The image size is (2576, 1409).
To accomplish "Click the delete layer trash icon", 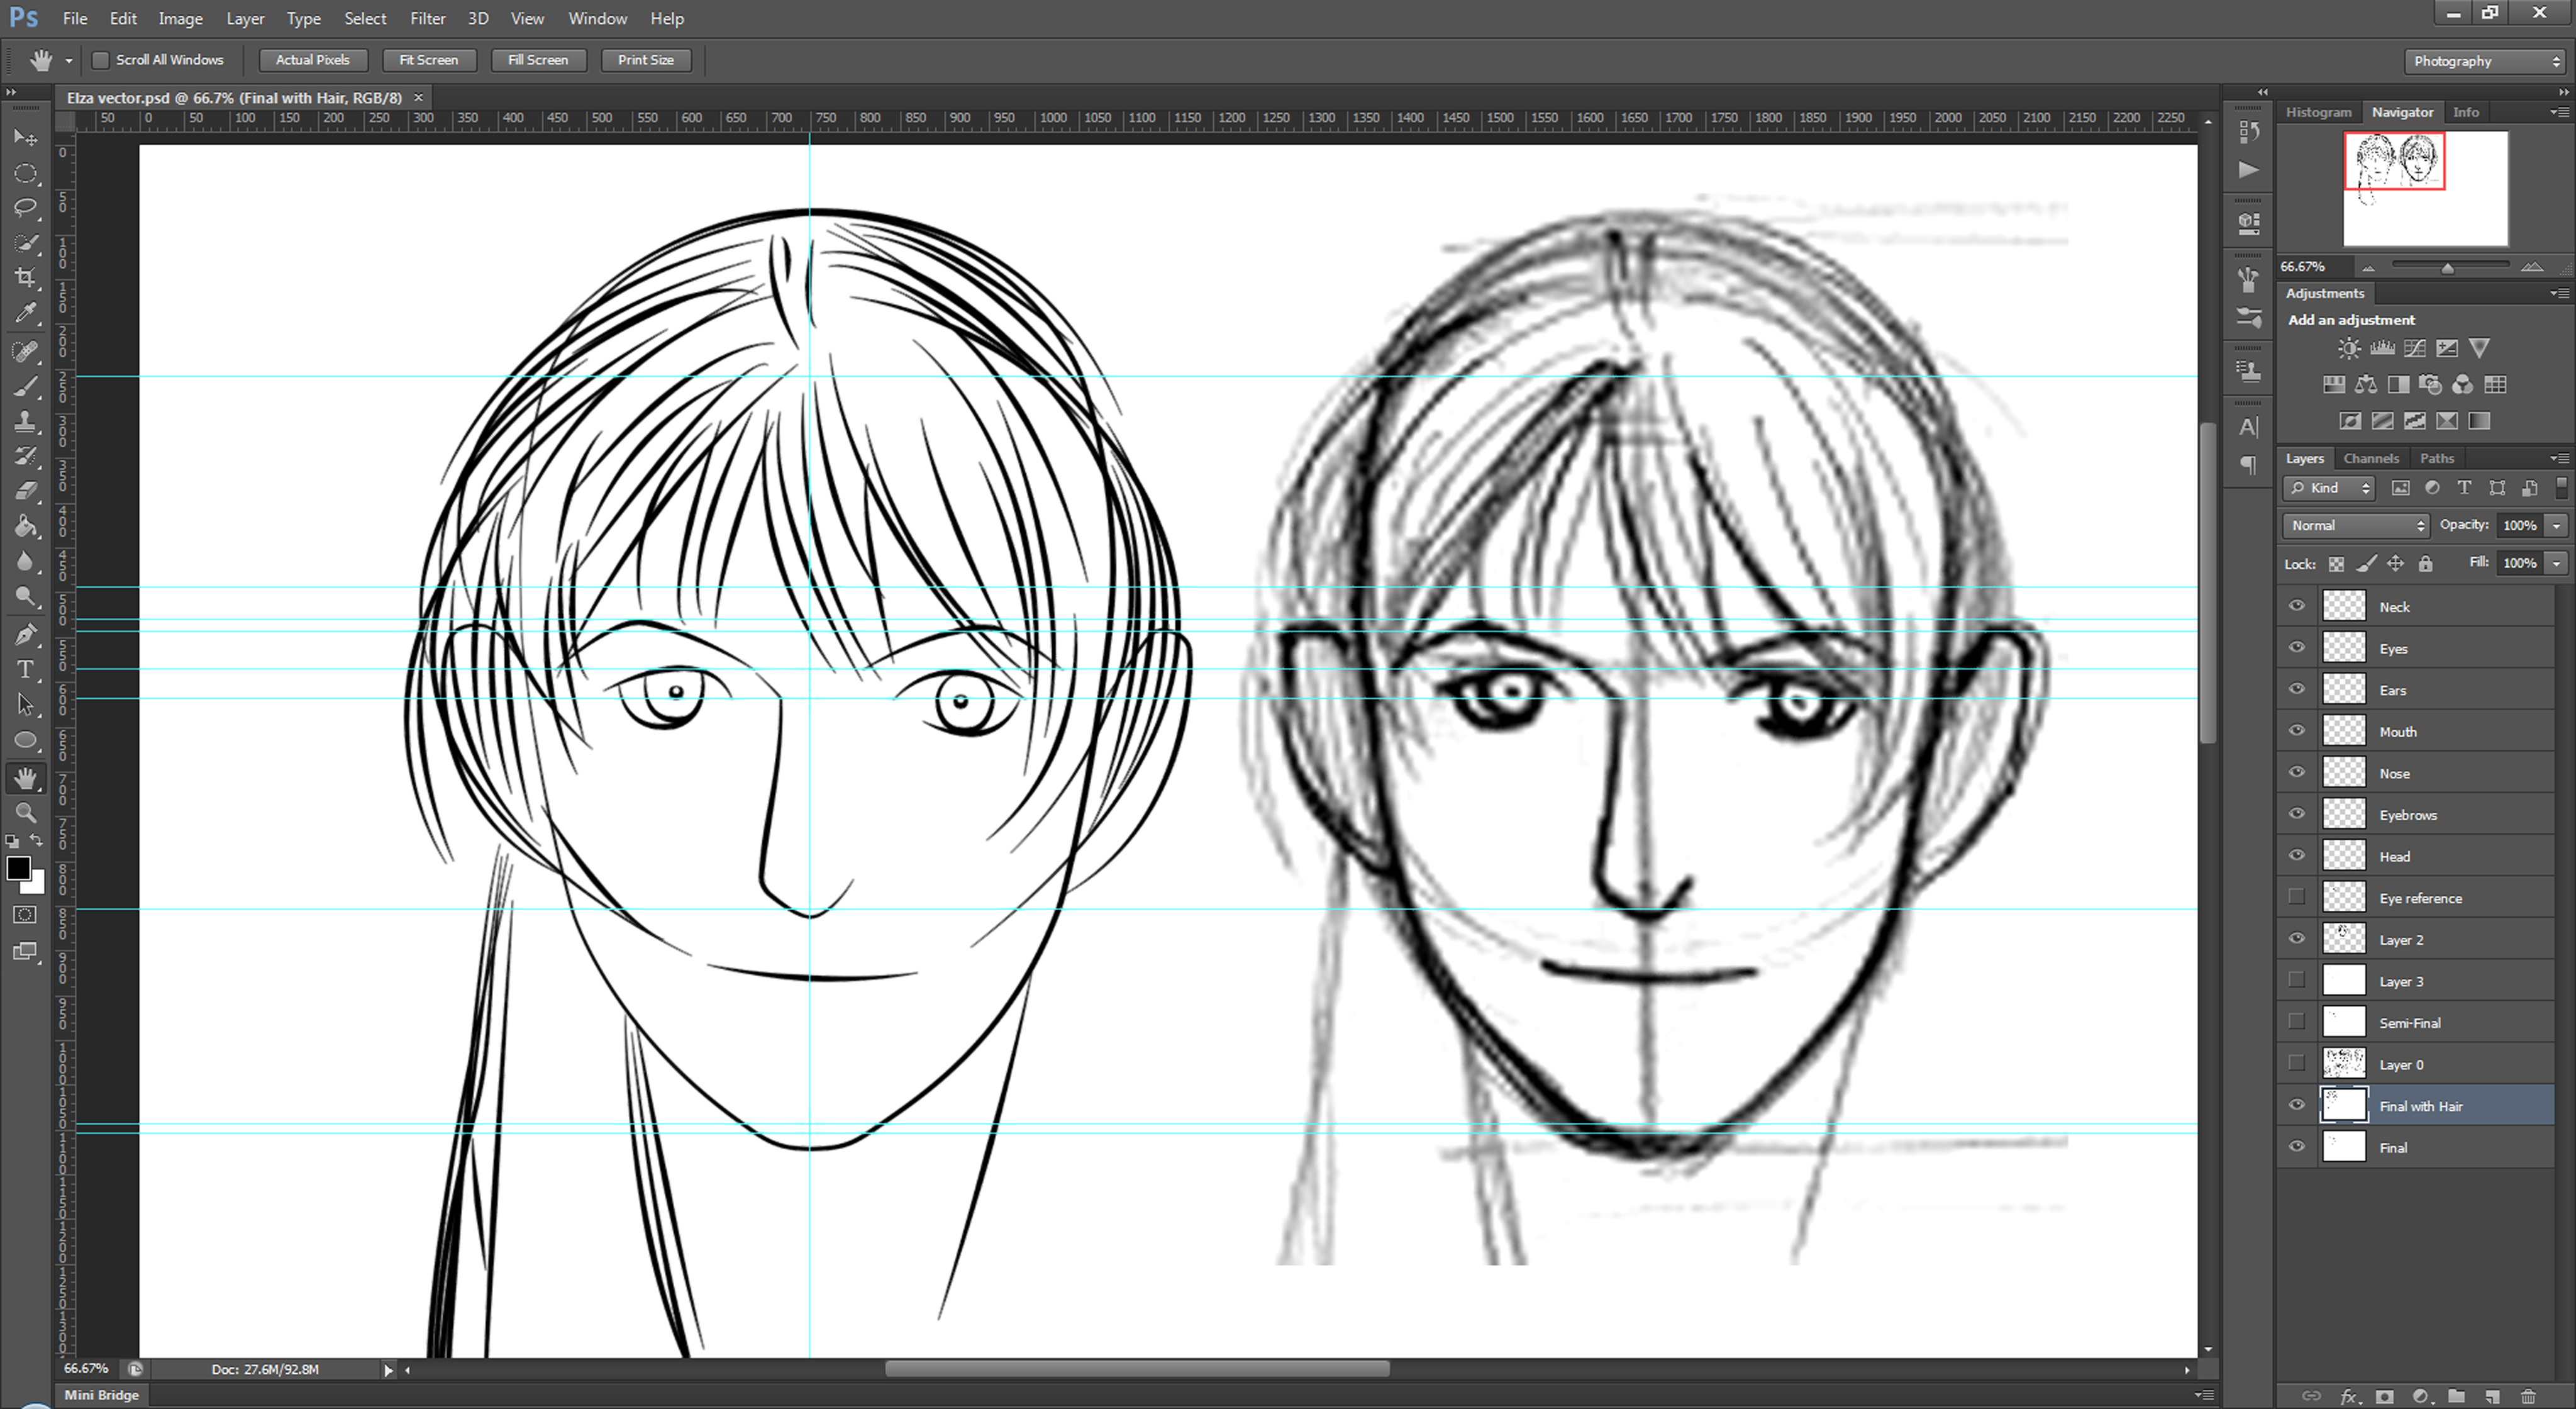I will 2528,1396.
